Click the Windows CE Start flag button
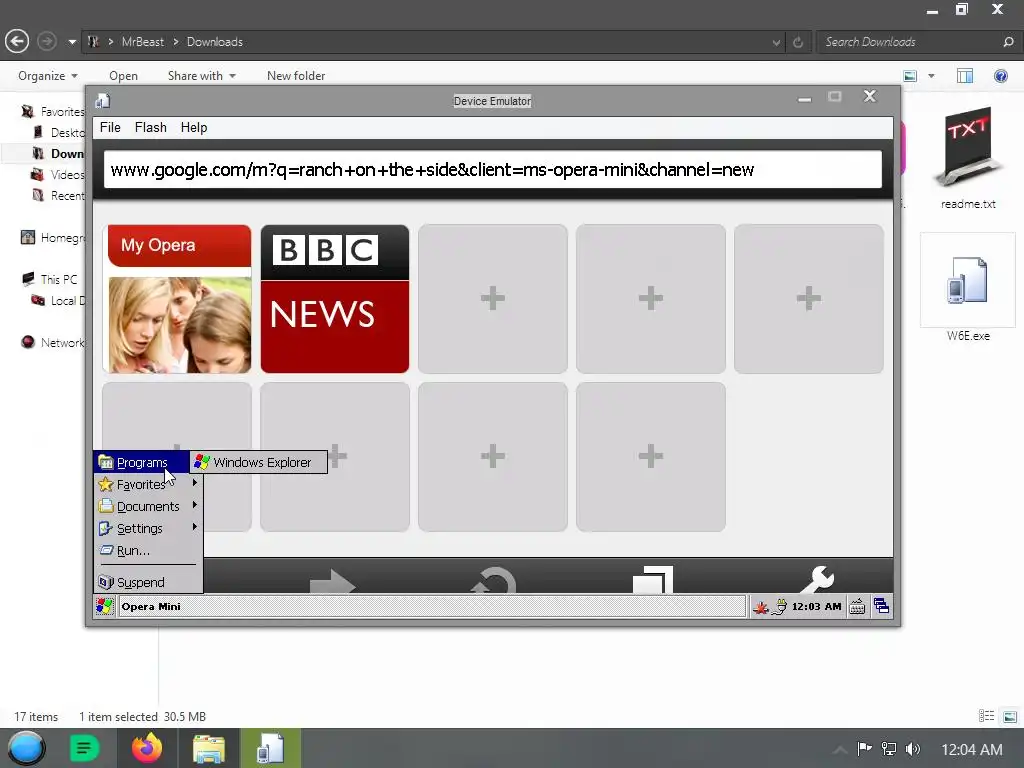This screenshot has height=768, width=1024. tap(104, 606)
